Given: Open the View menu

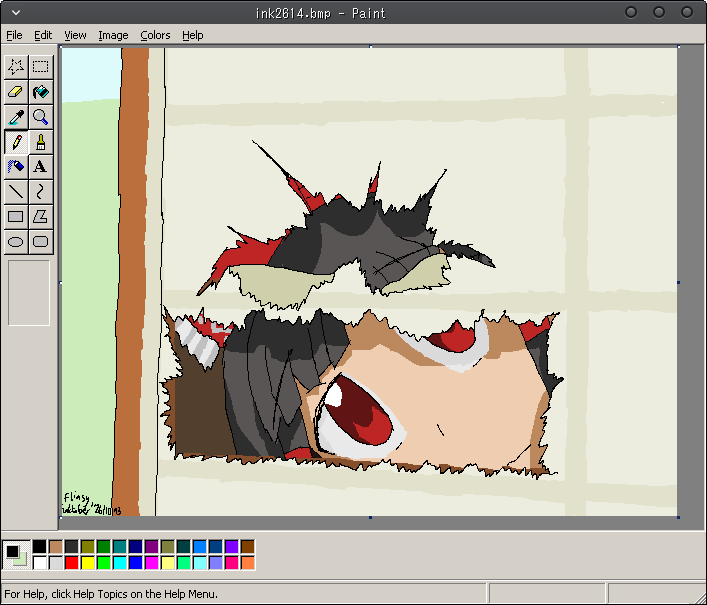Looking at the screenshot, I should pyautogui.click(x=75, y=35).
